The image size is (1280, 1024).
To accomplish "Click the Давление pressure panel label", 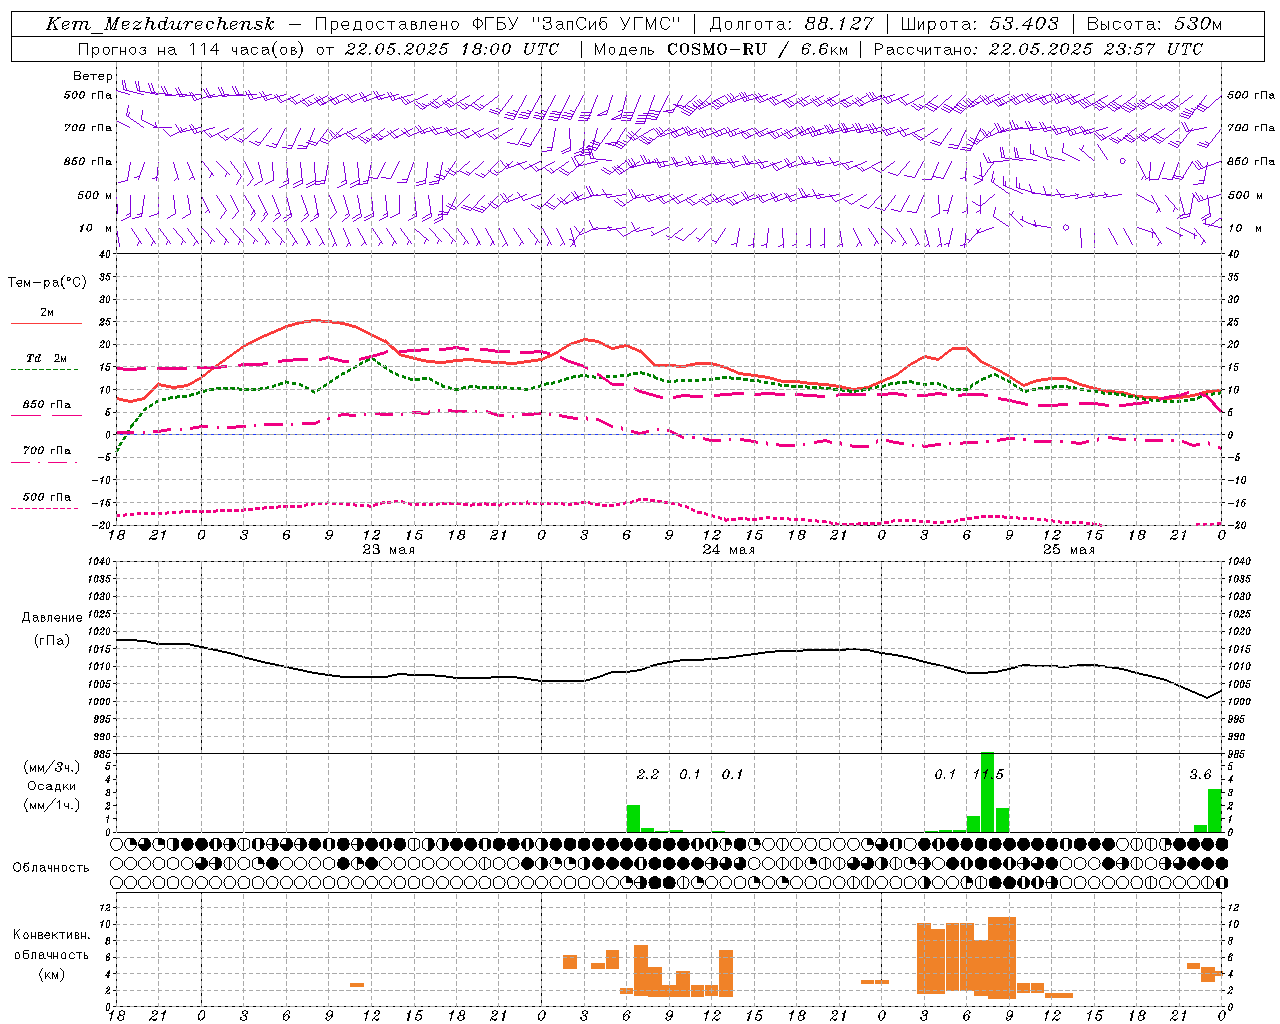I will pos(52,618).
